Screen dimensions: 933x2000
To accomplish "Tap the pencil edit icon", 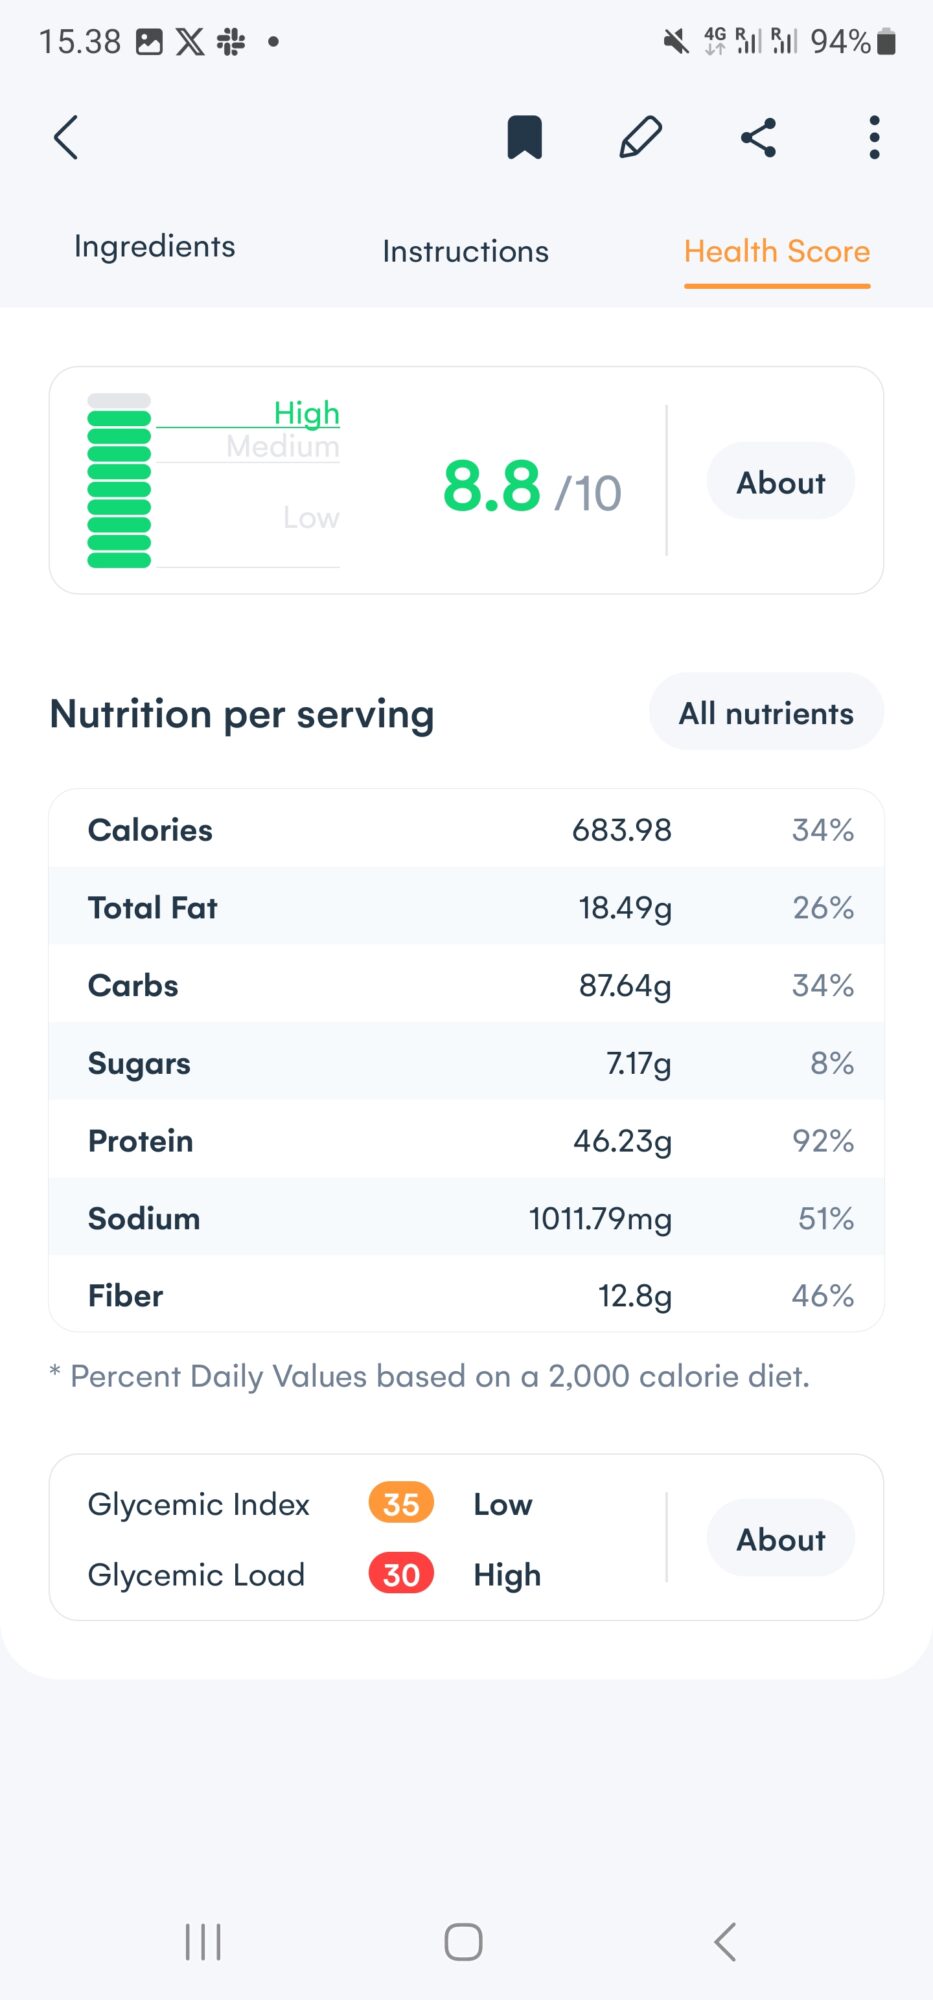I will [640, 138].
